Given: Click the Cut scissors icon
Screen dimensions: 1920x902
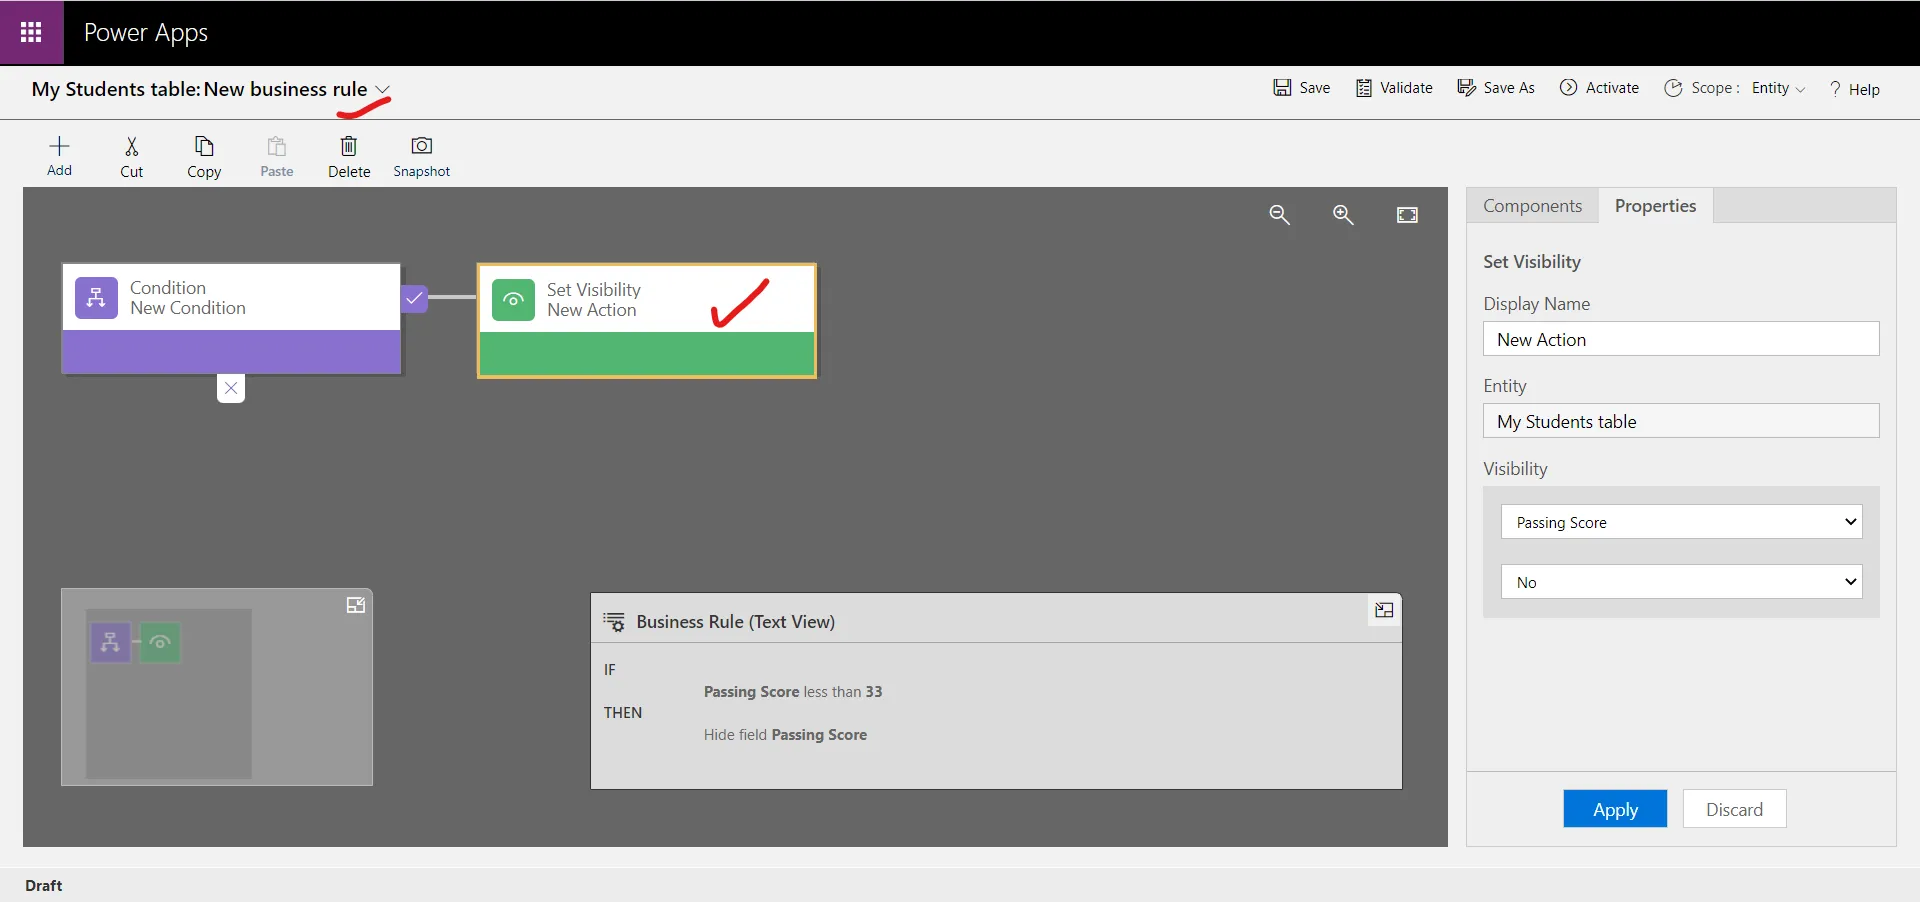Looking at the screenshot, I should click(x=131, y=147).
